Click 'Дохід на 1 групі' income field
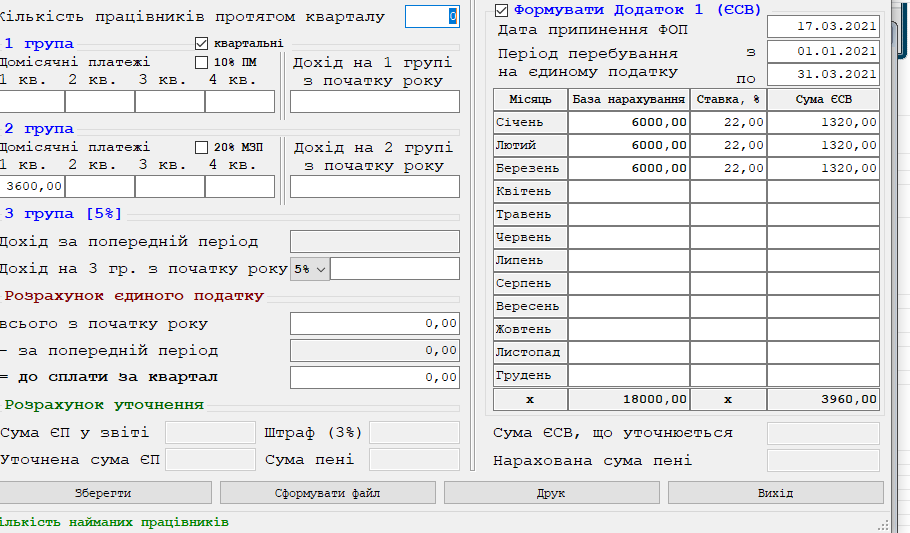The image size is (910, 533). (x=375, y=102)
